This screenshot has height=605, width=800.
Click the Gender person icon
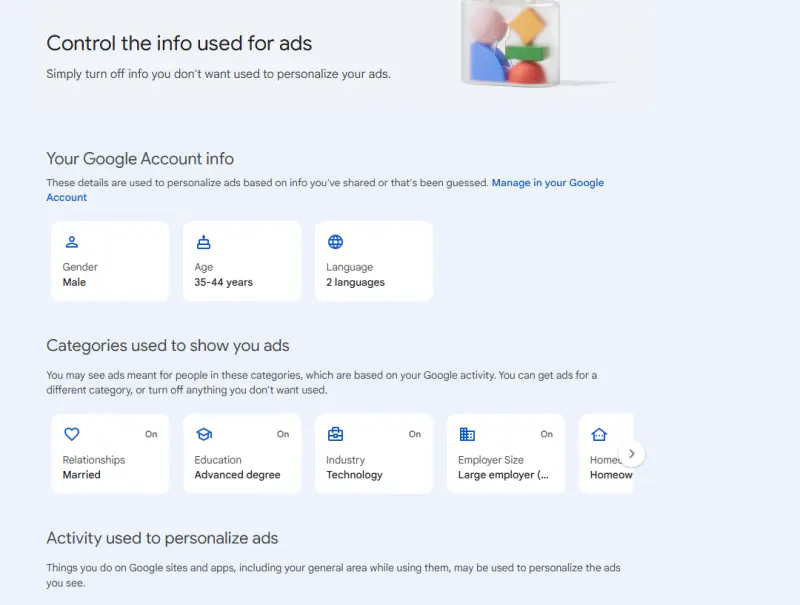tap(71, 242)
